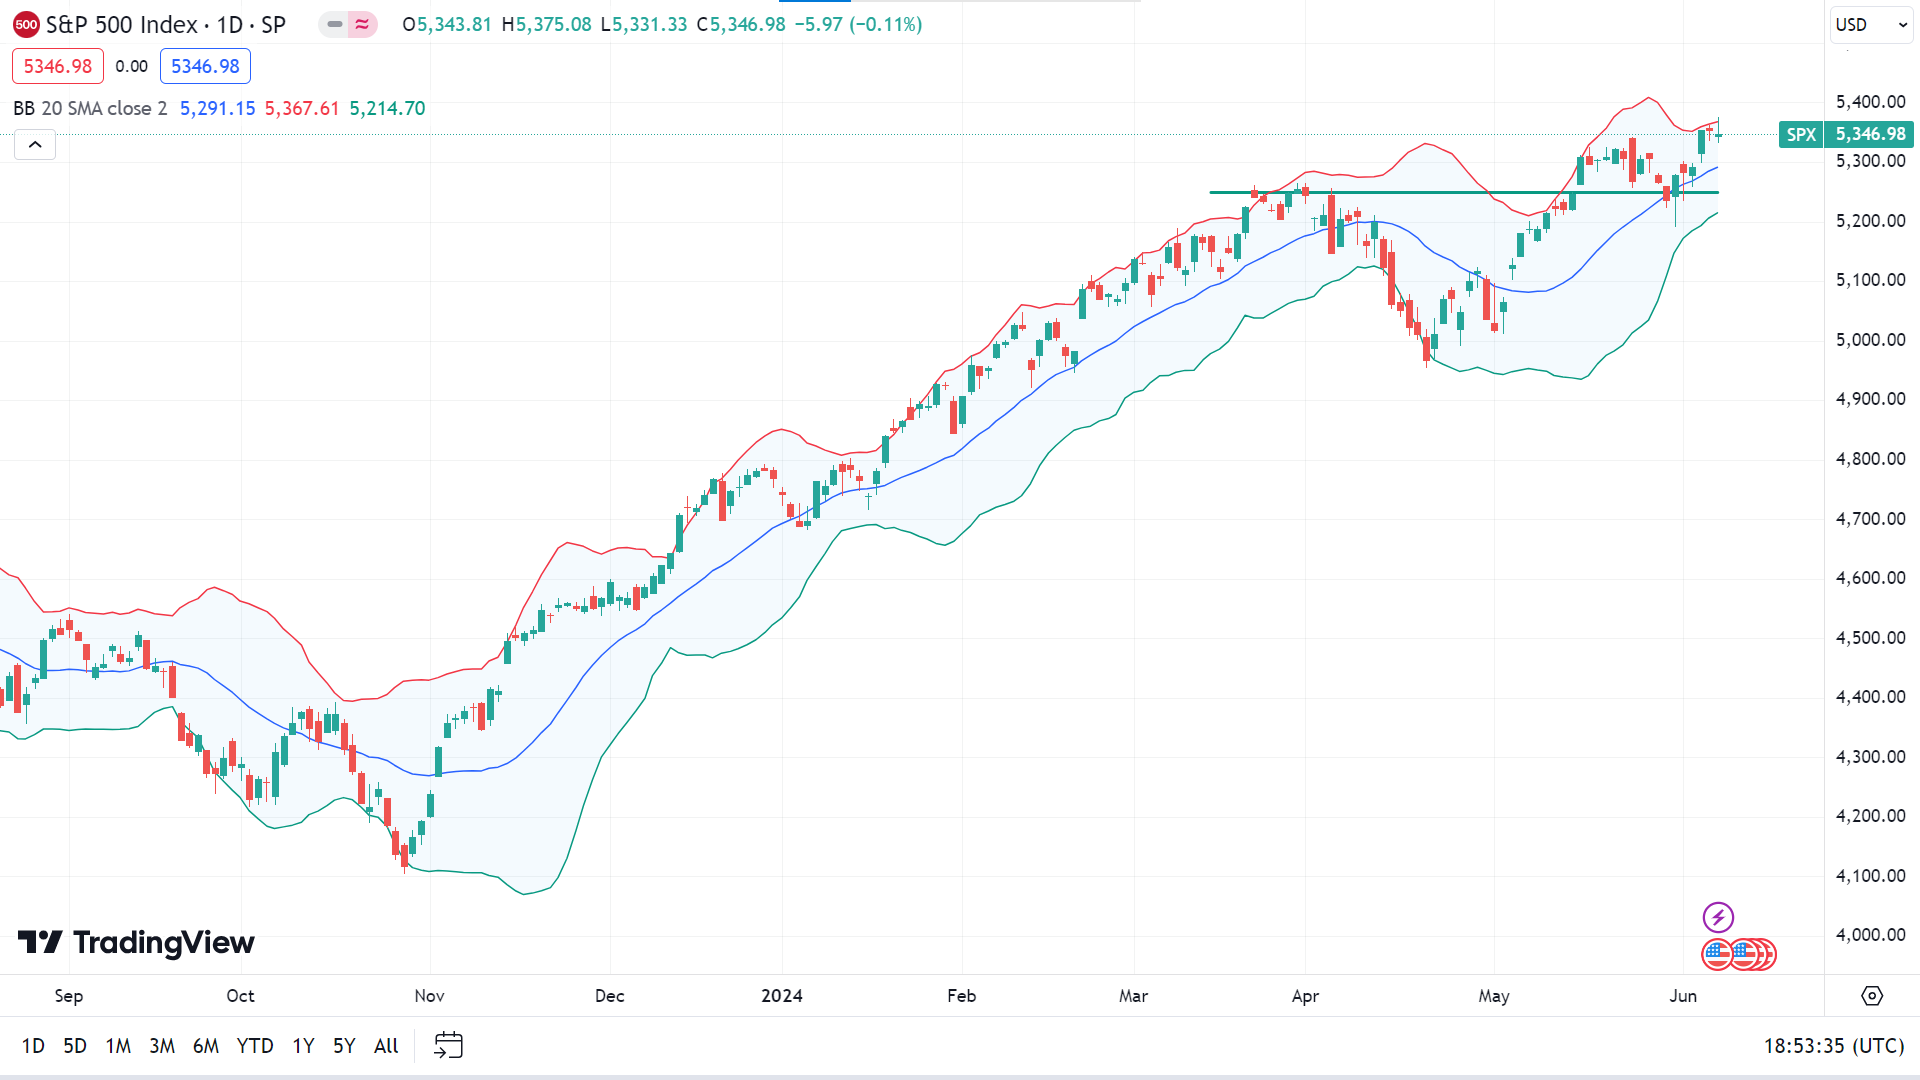Image resolution: width=1920 pixels, height=1080 pixels.
Task: Click the UTC time clock 18:53:35
Action: (x=1833, y=1046)
